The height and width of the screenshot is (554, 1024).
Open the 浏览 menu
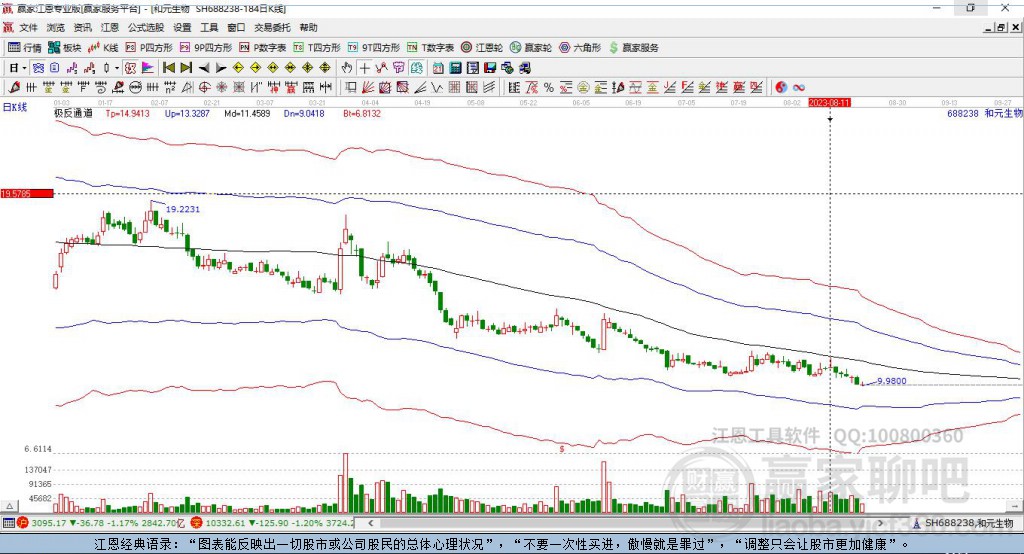click(56, 27)
